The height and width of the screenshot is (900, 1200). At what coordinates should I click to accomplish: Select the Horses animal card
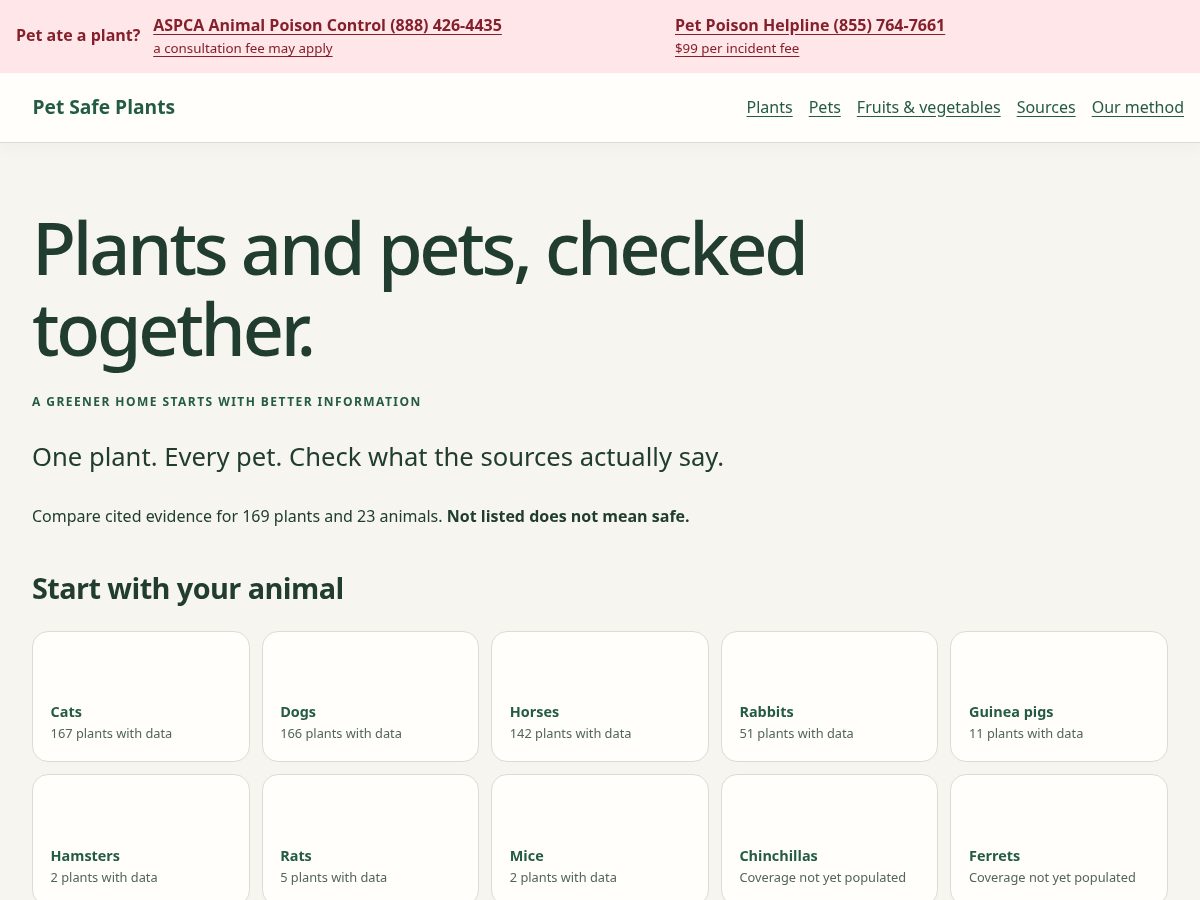coord(600,696)
